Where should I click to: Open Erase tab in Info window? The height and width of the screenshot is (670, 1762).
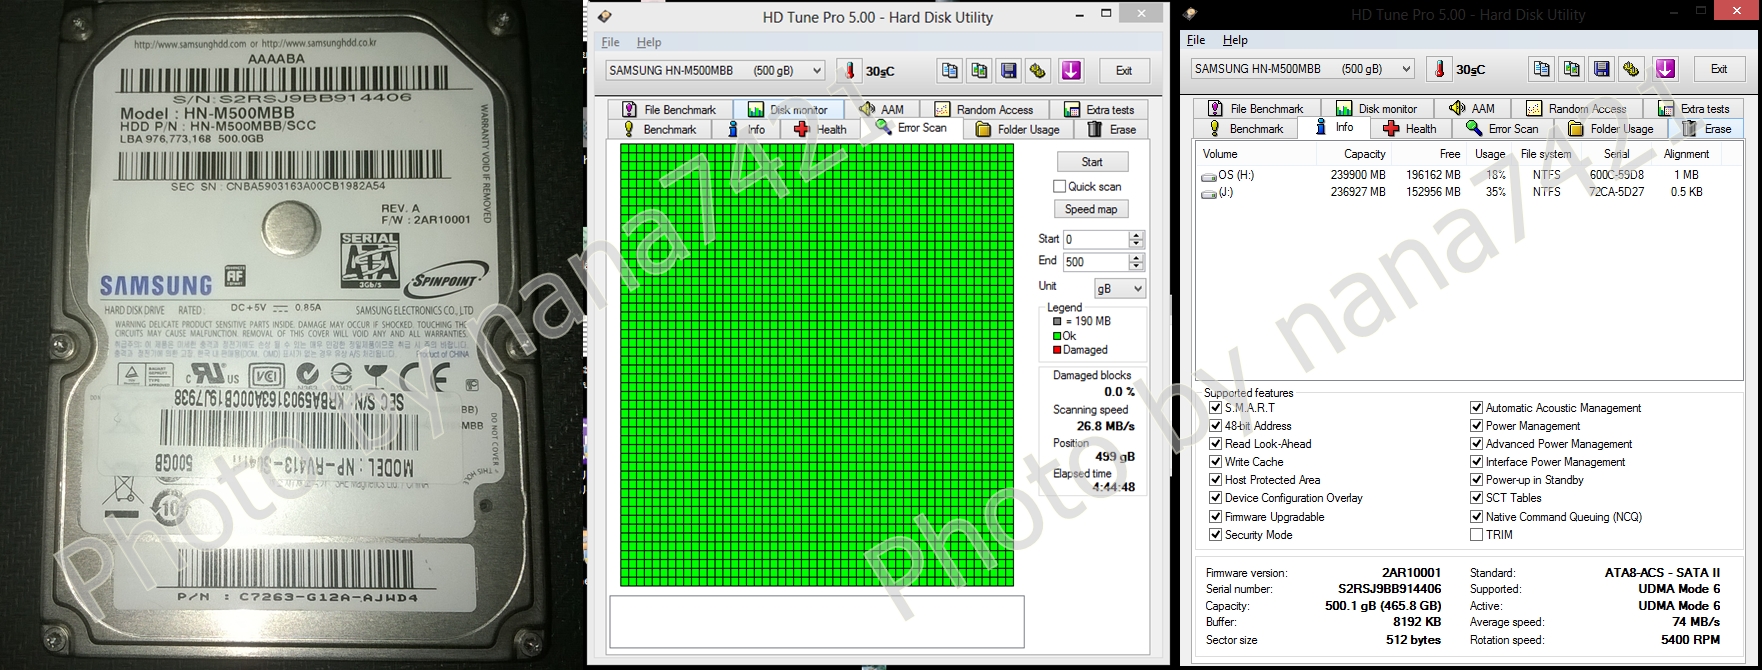(x=1708, y=128)
